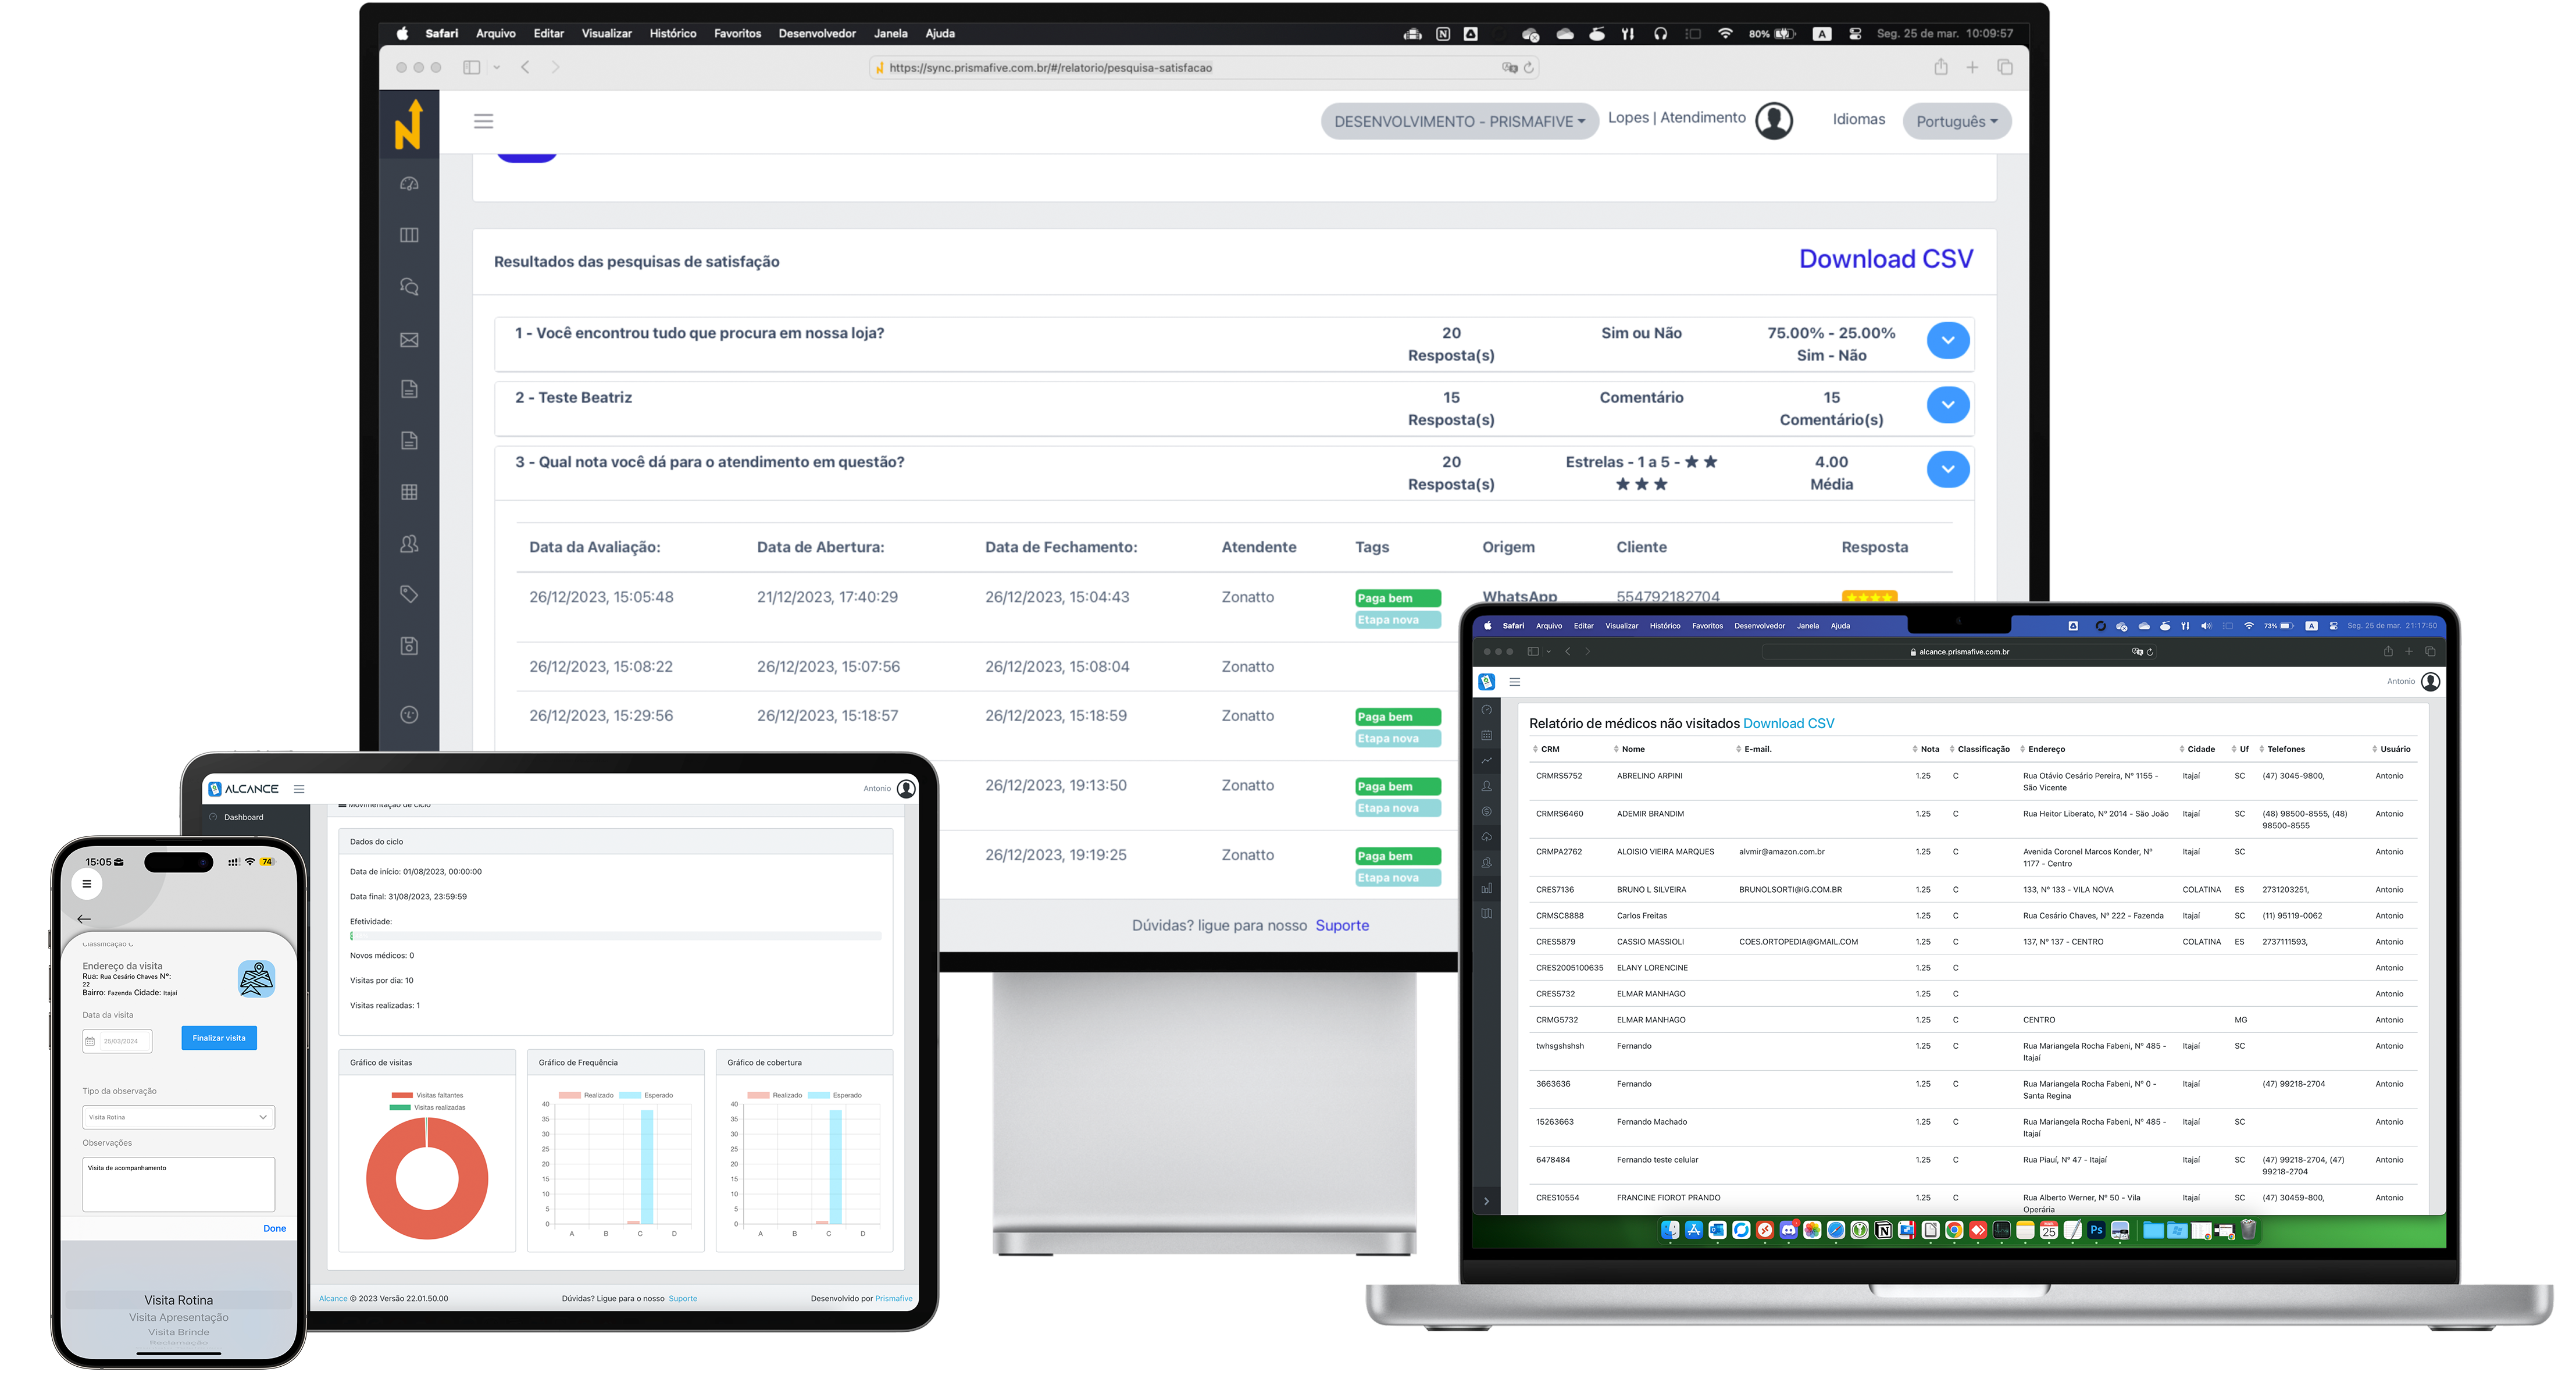Click the large Download CSV link
Image resolution: width=2576 pixels, height=1379 pixels.
(1885, 259)
